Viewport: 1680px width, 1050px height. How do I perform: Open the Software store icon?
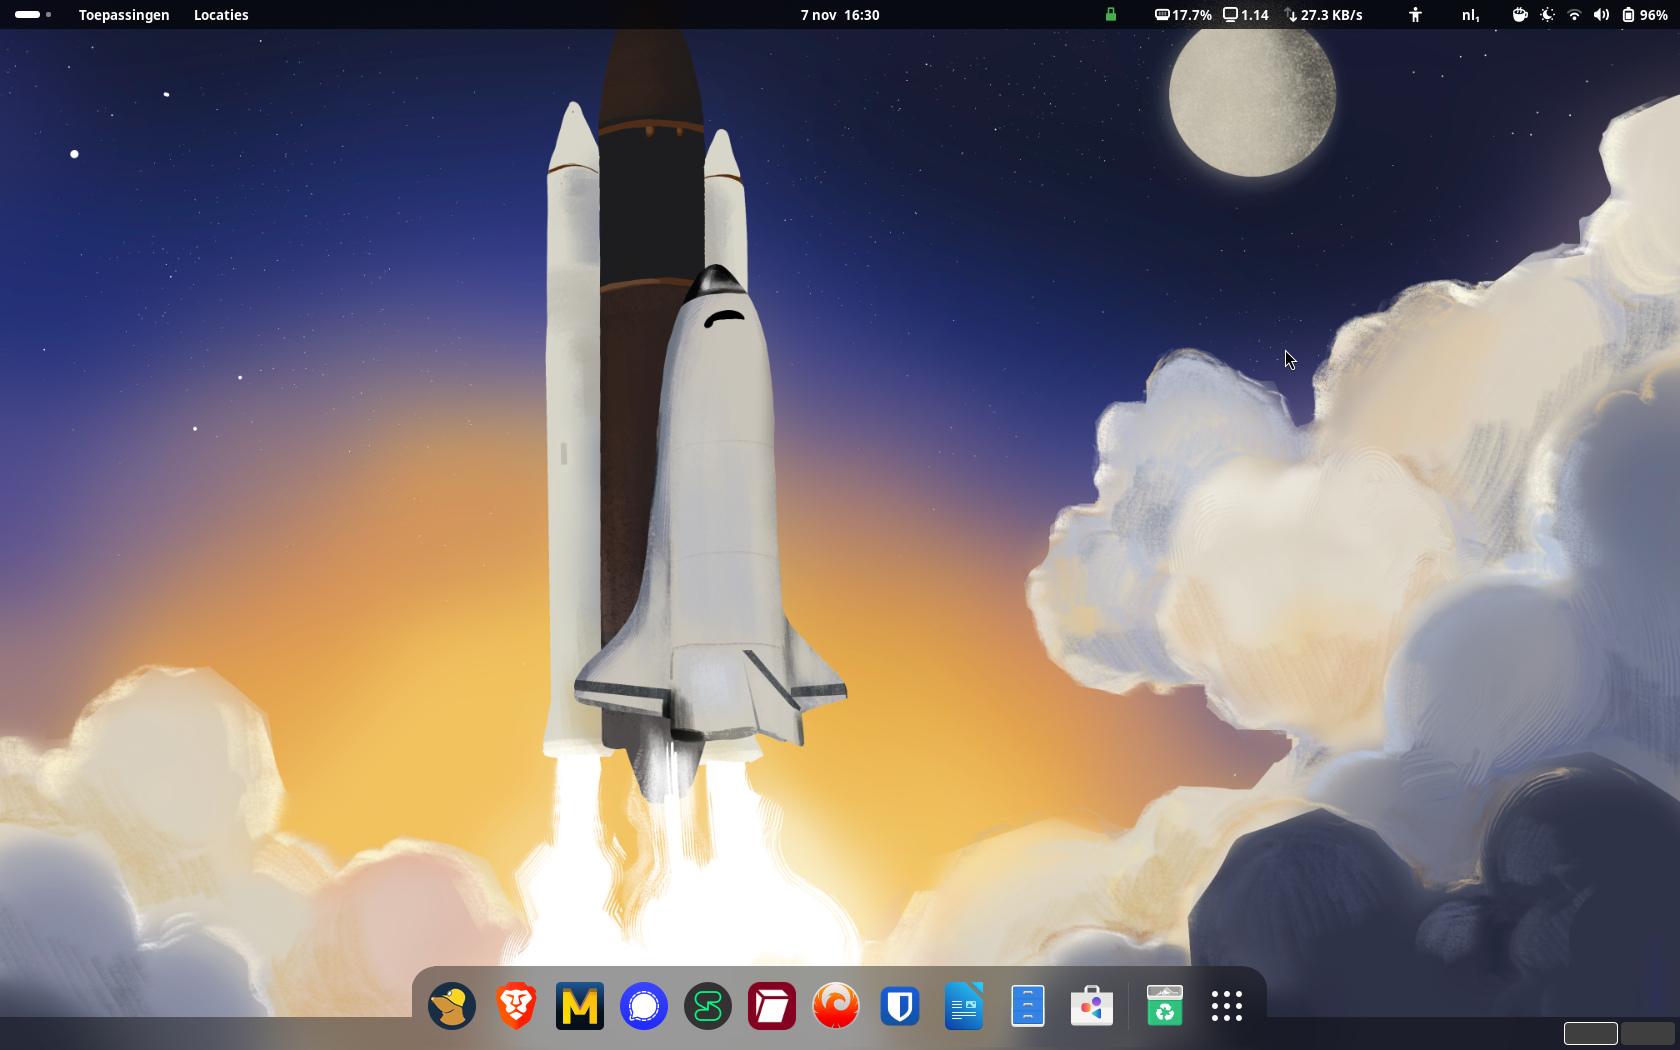click(x=1092, y=1006)
